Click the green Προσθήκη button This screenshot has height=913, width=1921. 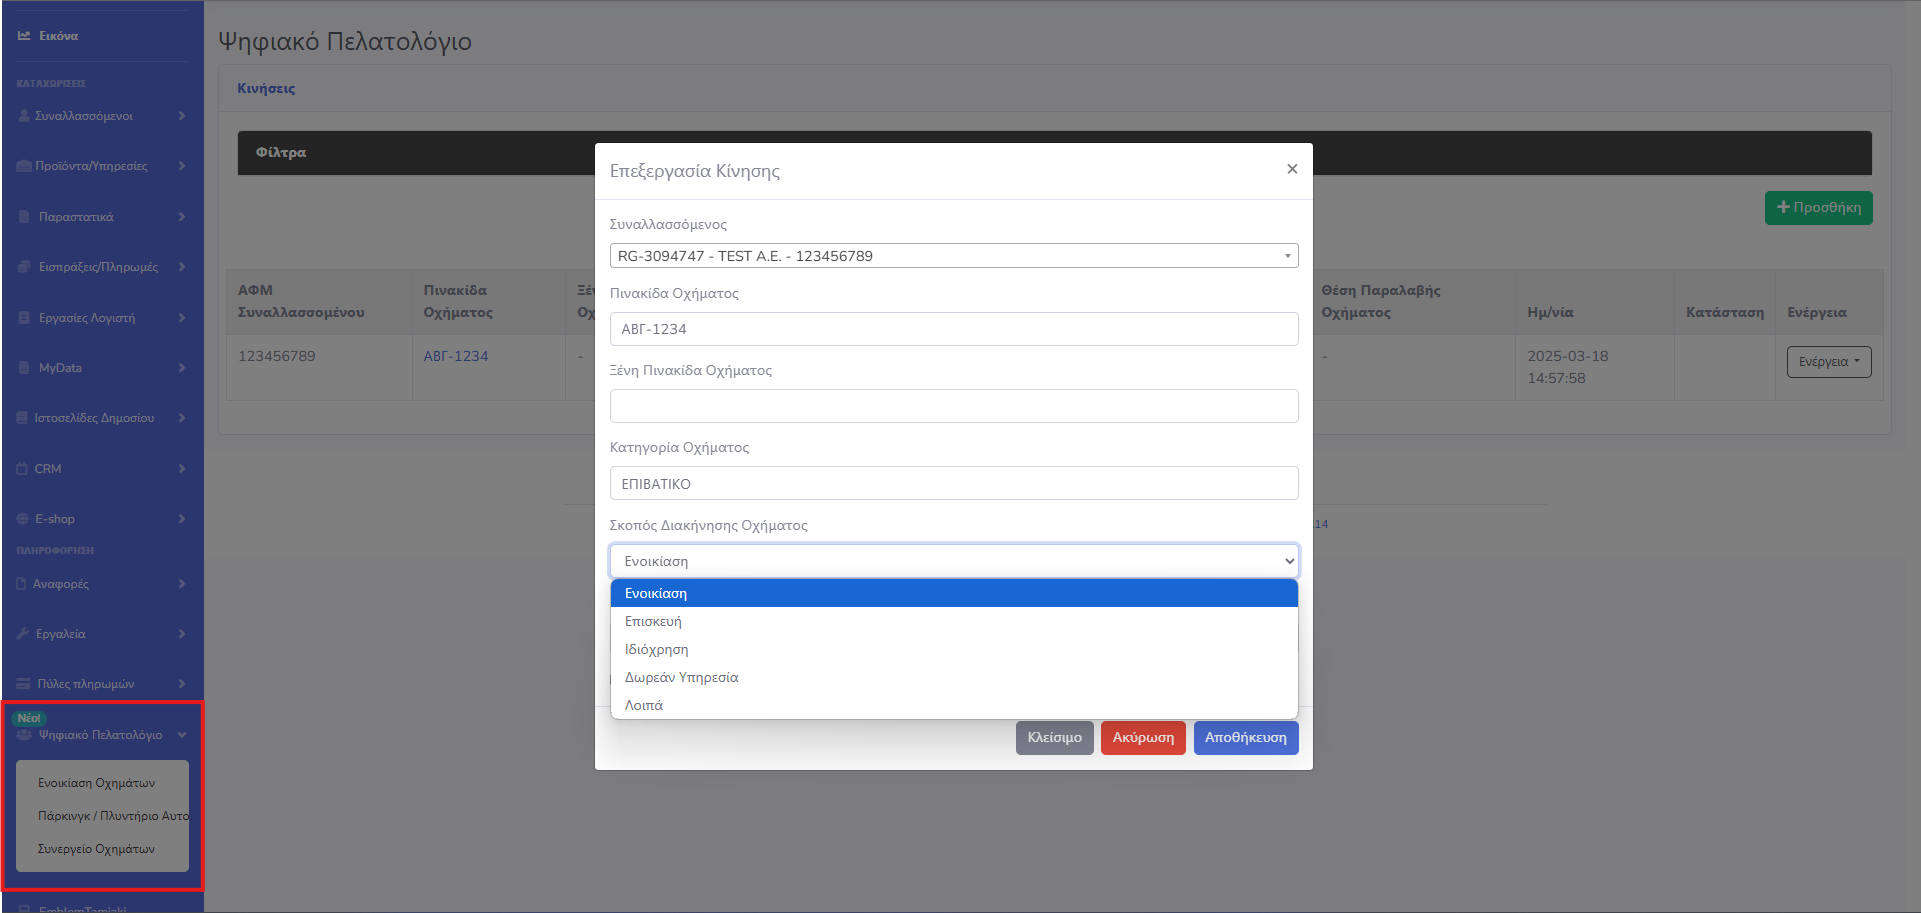(x=1819, y=208)
